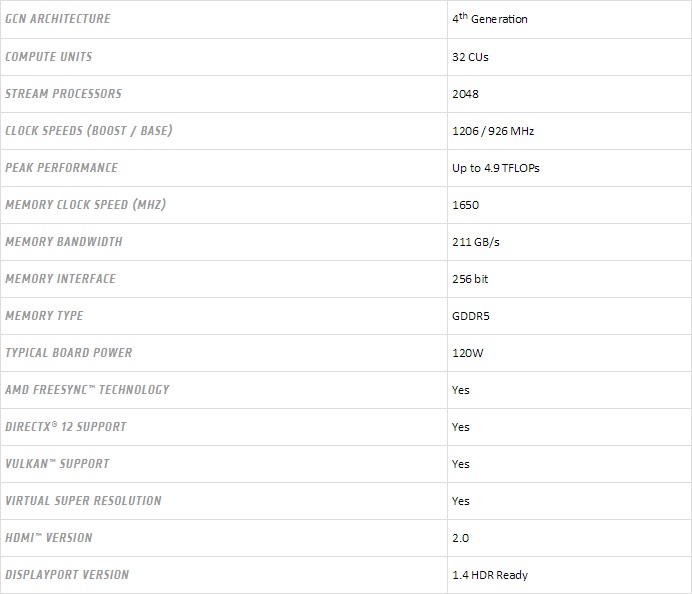This screenshot has width=692, height=594.
Task: Click the Memory Clock Speed (MHz) label
Action: pyautogui.click(x=85, y=205)
